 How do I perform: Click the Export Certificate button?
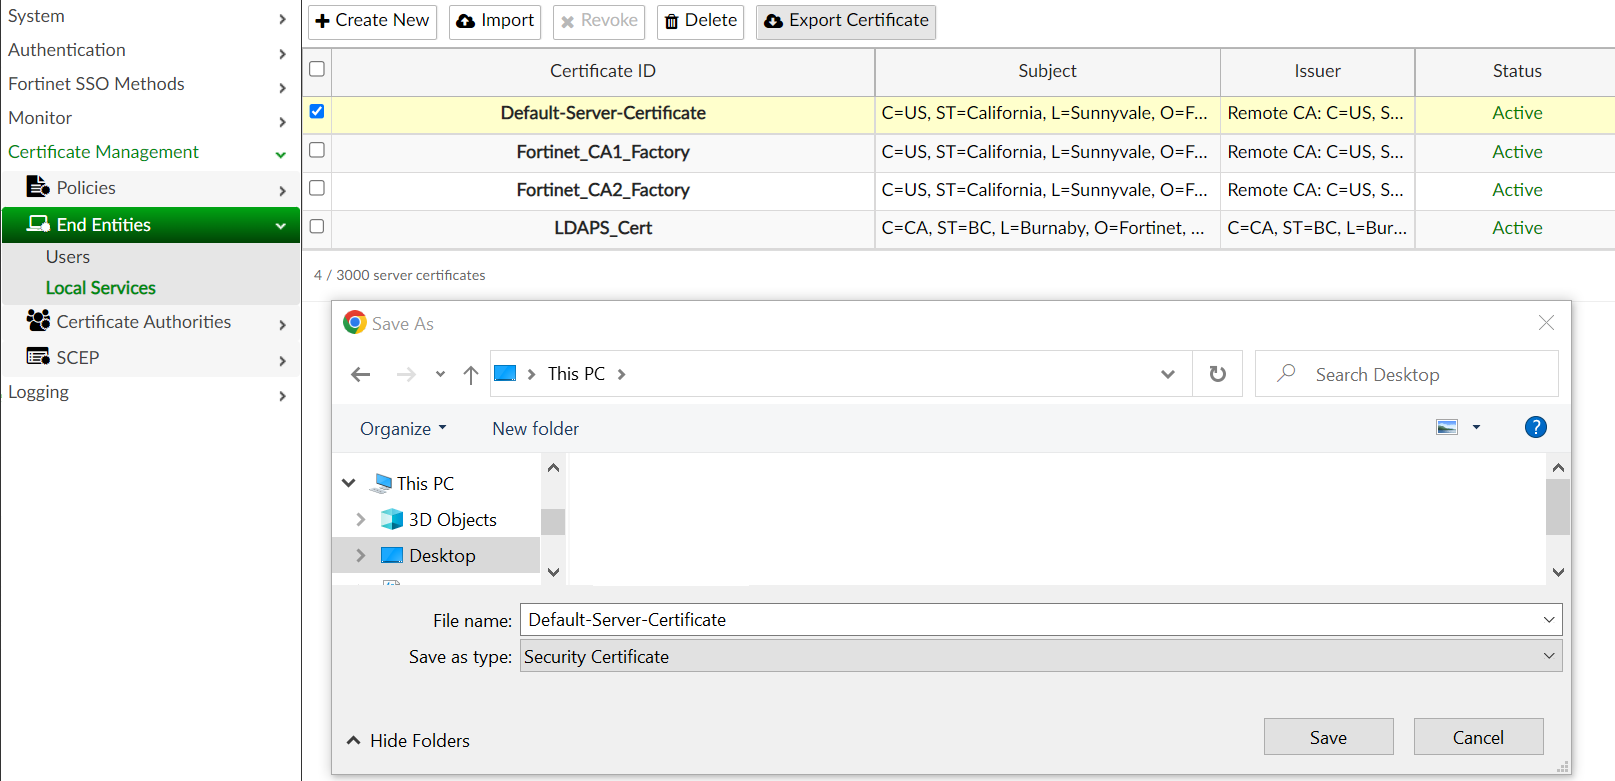pos(846,21)
